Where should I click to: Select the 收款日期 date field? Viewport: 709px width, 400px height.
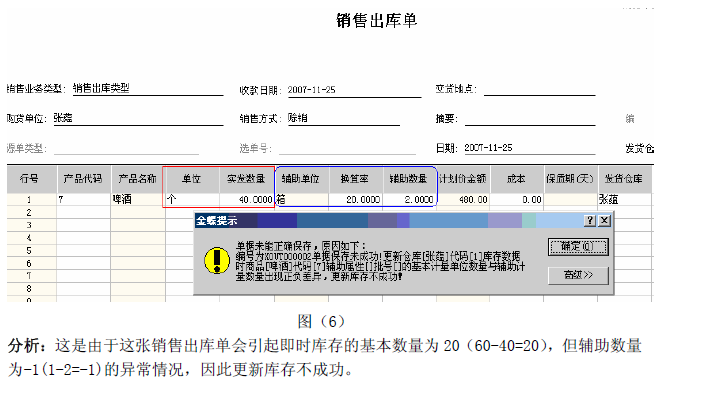tap(342, 88)
